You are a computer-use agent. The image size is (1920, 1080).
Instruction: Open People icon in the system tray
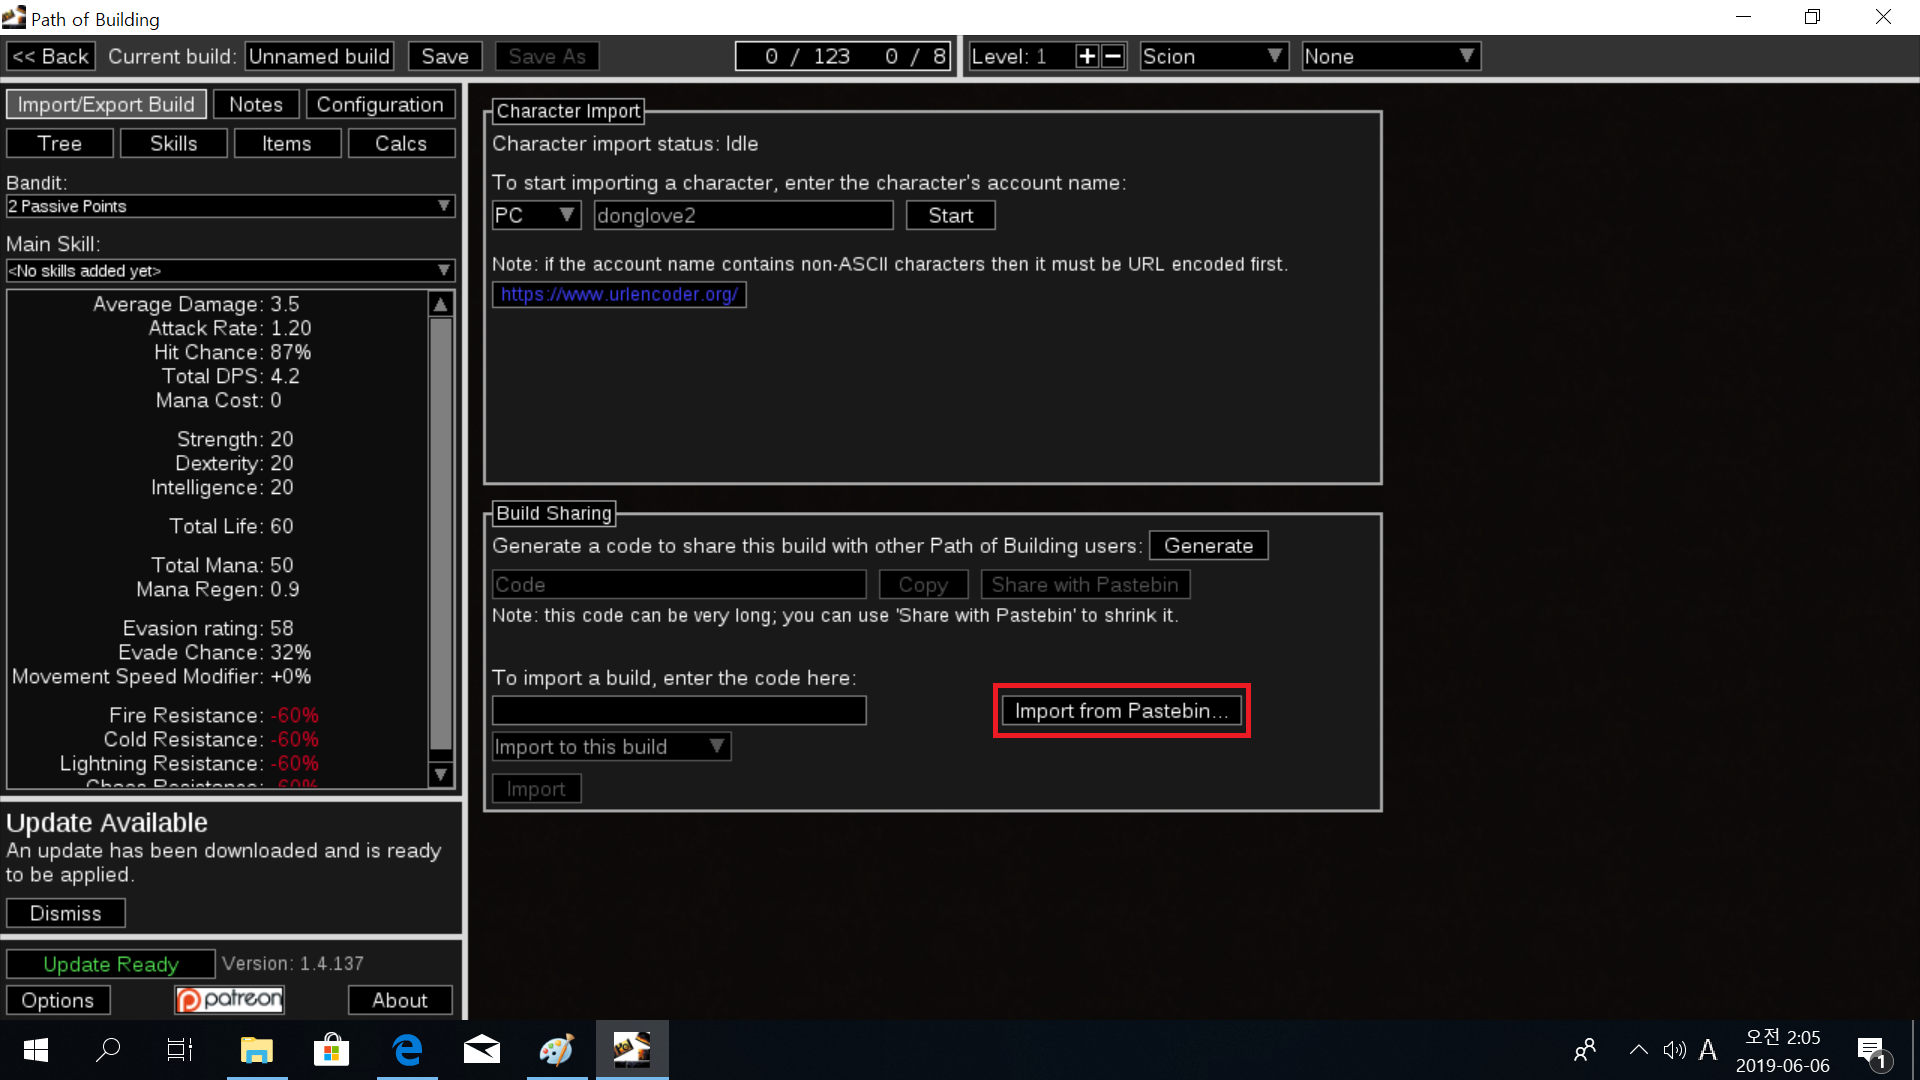pos(1585,1050)
